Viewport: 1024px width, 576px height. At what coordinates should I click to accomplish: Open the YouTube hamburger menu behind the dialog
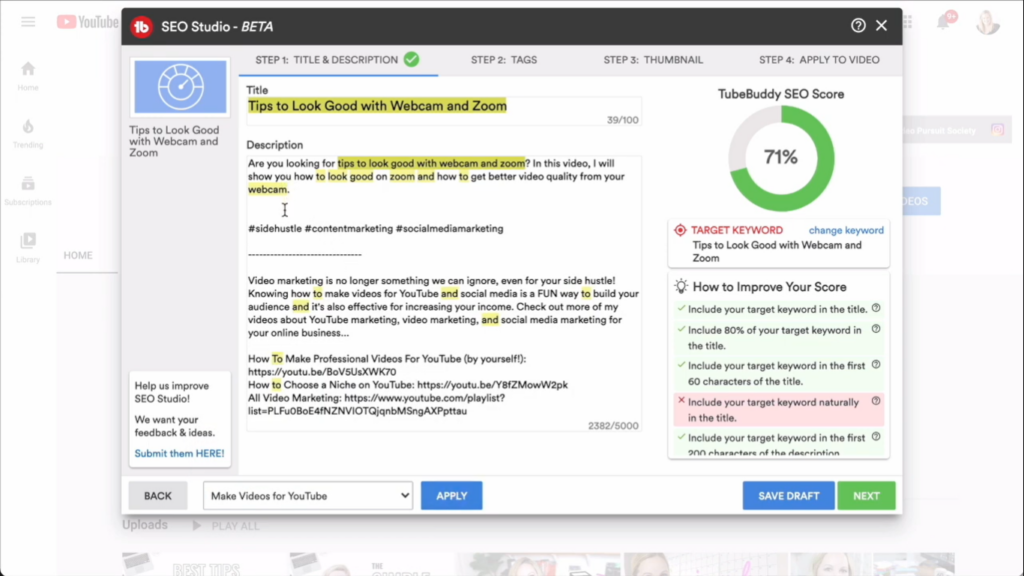(x=28, y=22)
